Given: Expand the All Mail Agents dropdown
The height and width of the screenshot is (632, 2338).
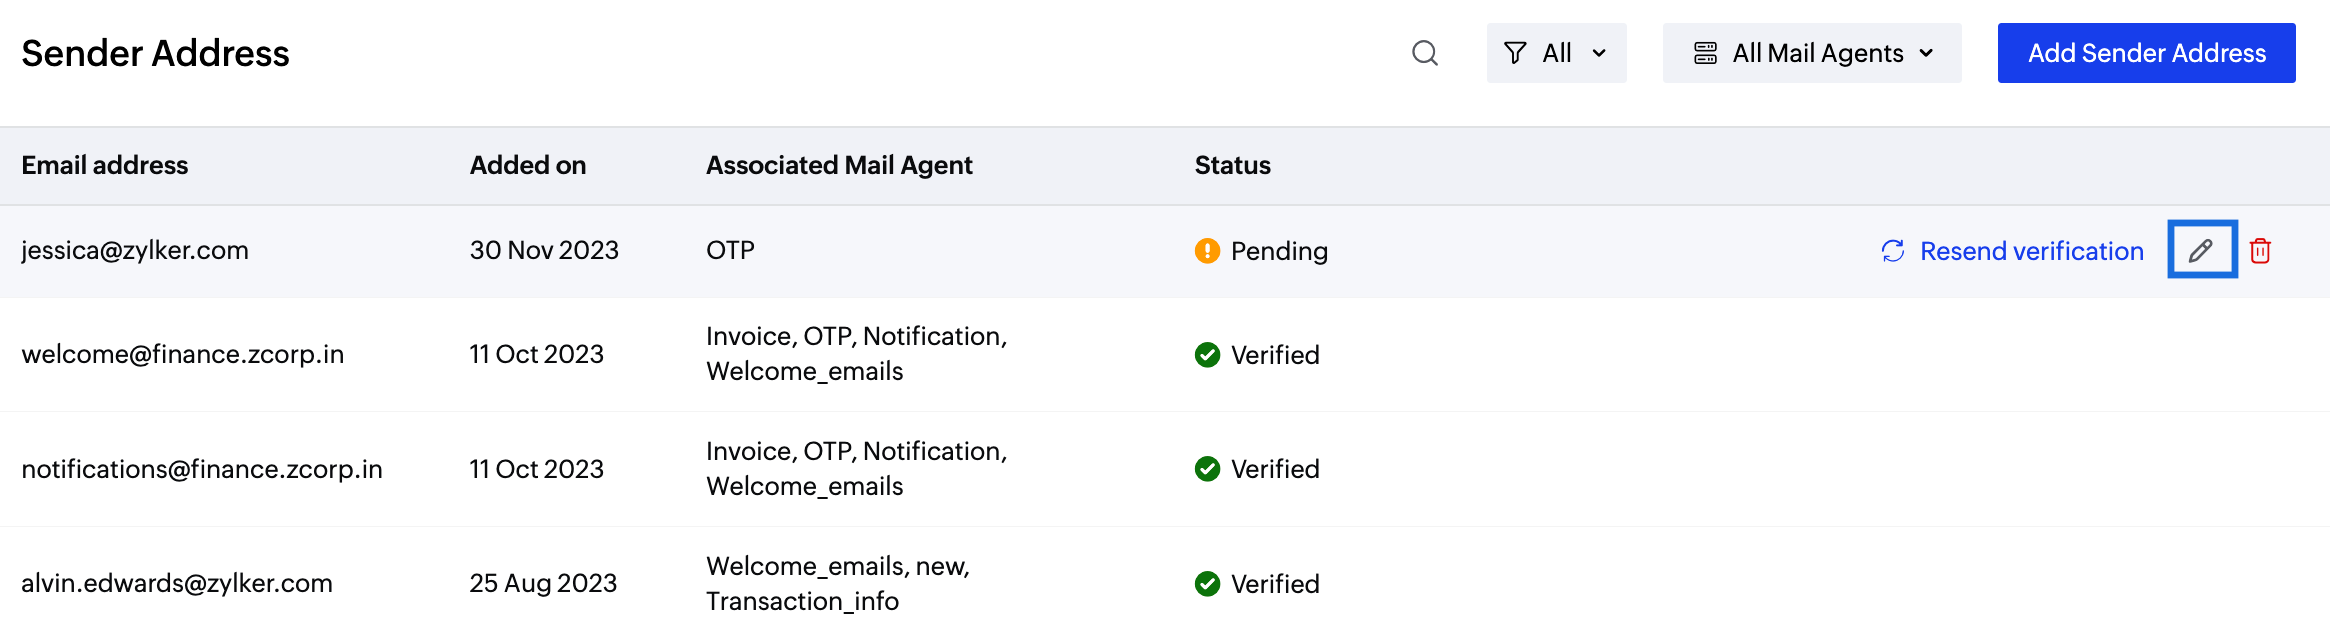Looking at the screenshot, I should pyautogui.click(x=1812, y=53).
